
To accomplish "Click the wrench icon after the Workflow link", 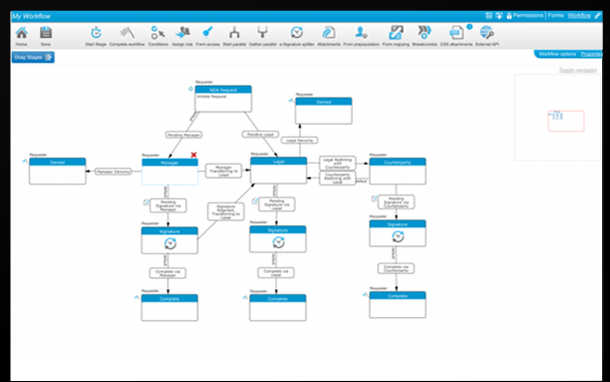I will 597,16.
